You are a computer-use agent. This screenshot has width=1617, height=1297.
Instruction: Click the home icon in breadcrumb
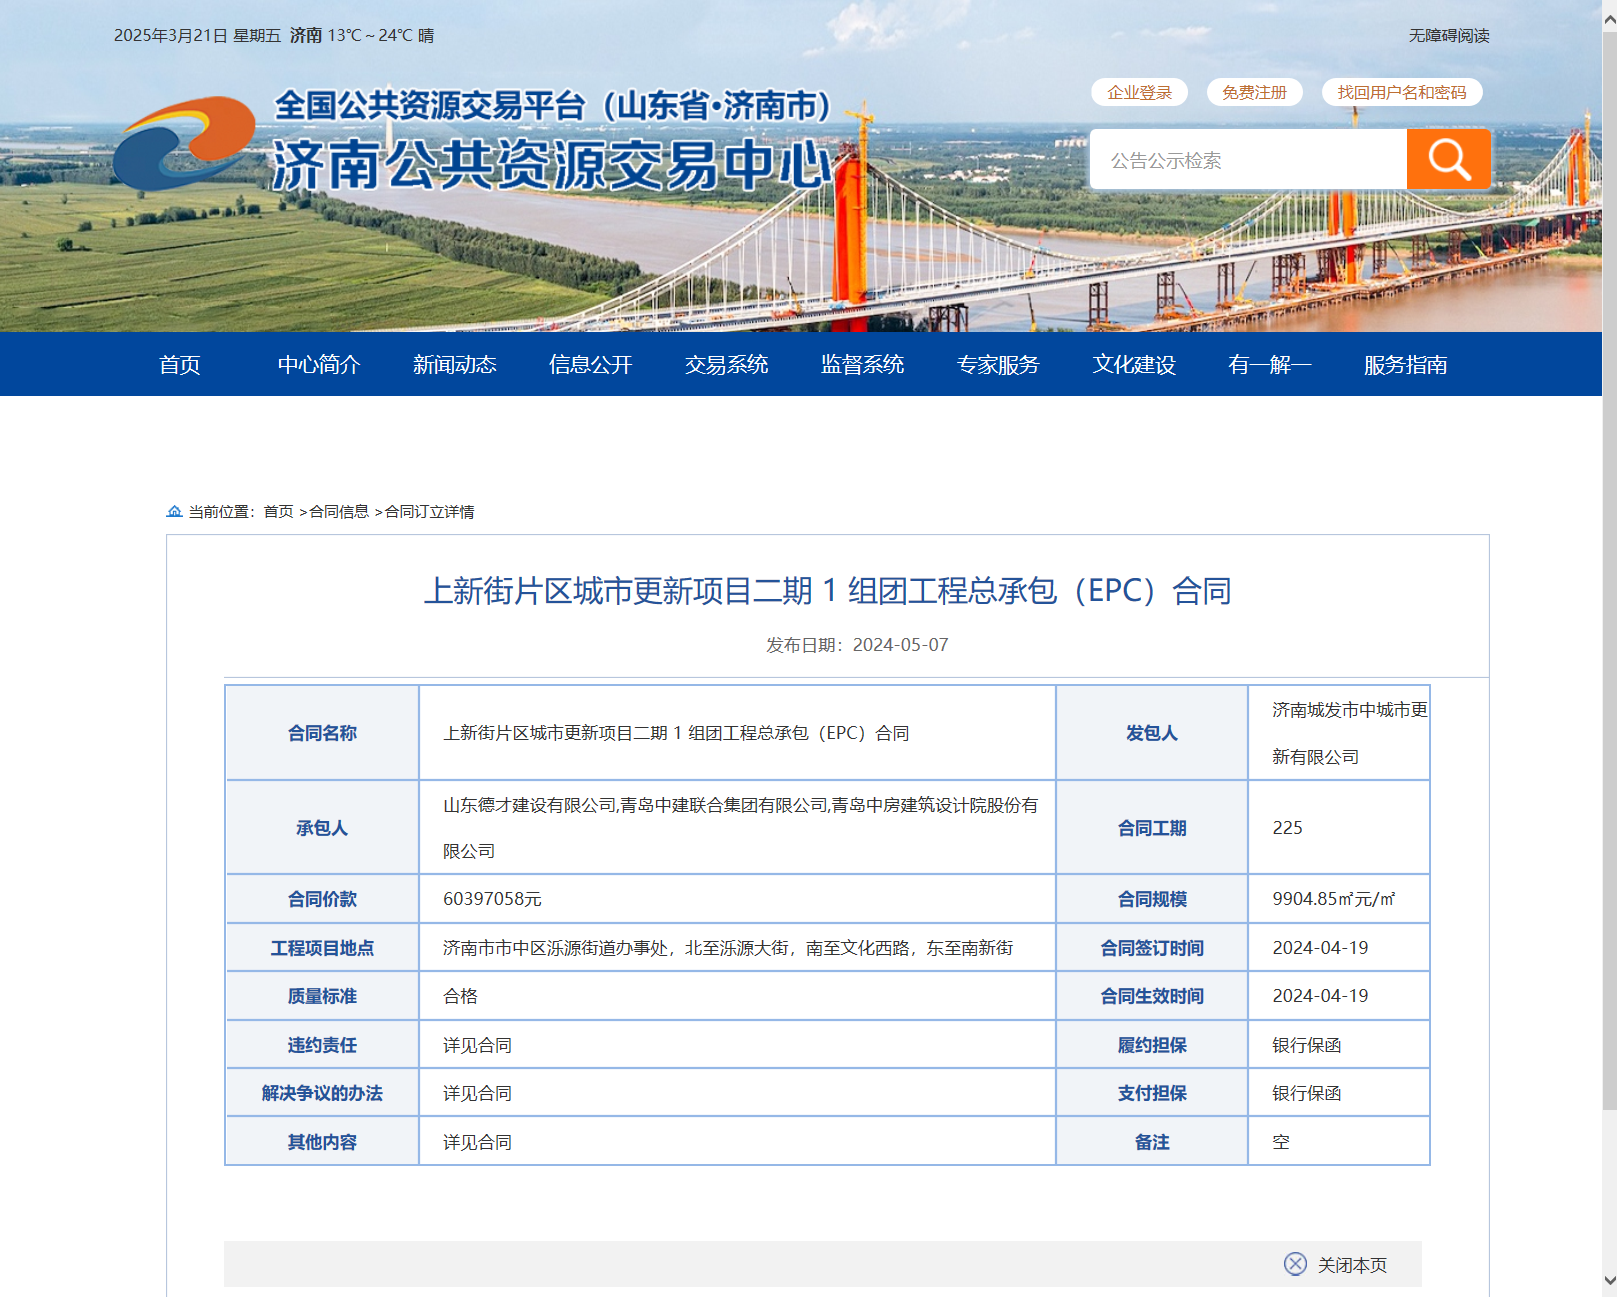click(174, 512)
